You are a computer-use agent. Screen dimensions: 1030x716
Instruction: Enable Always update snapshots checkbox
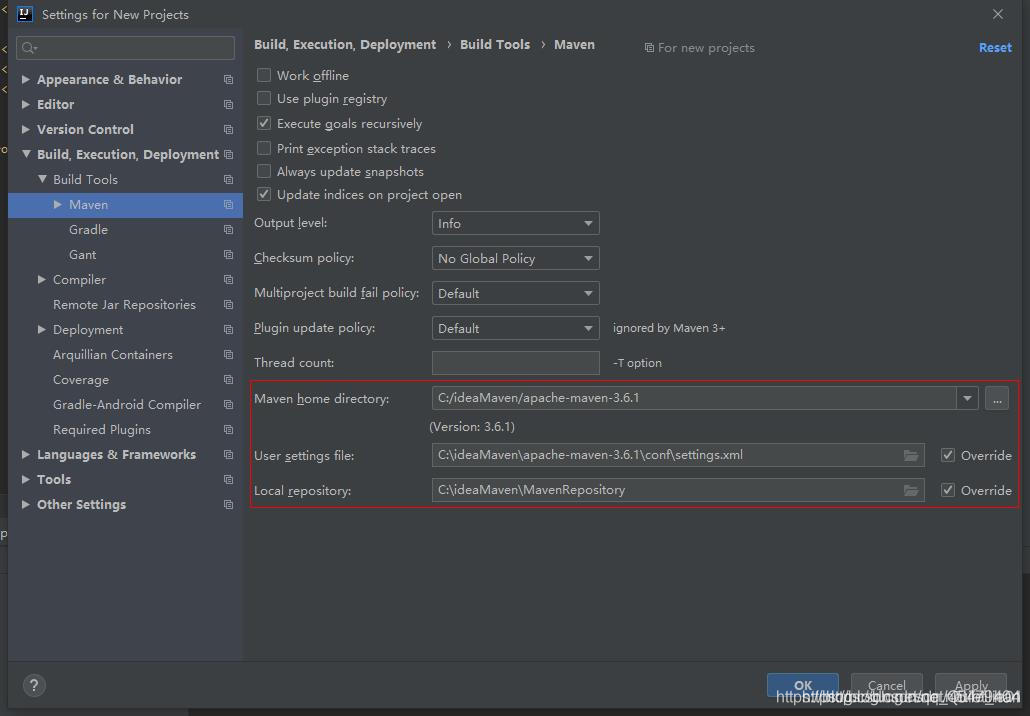click(x=264, y=171)
